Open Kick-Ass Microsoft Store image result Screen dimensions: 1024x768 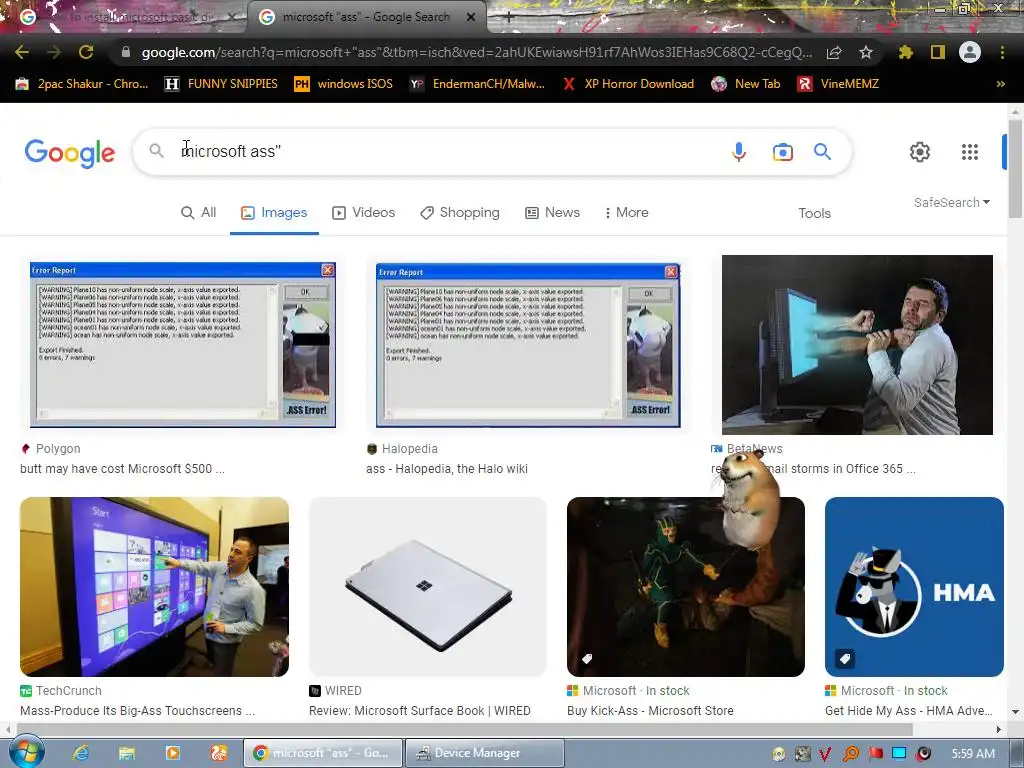[686, 586]
